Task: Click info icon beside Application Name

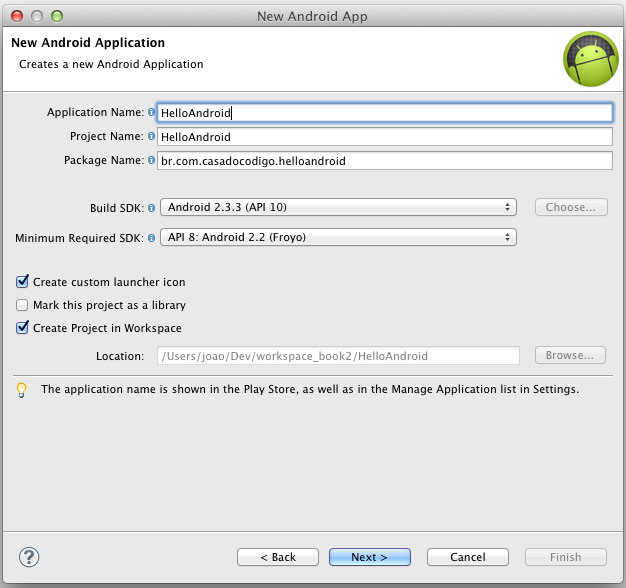Action: click(x=152, y=113)
